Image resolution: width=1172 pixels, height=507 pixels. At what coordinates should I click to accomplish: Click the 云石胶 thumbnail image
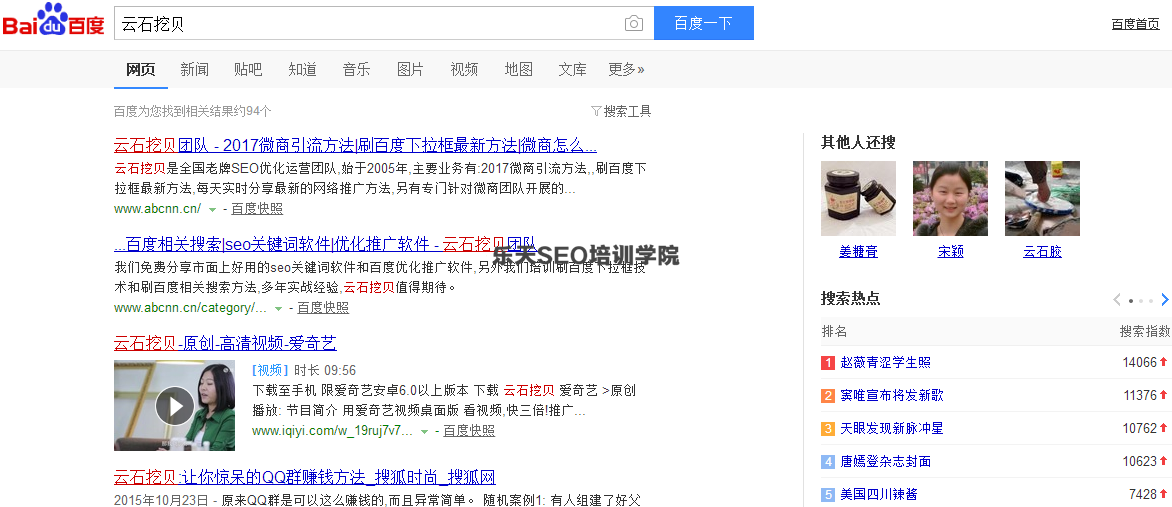1042,198
